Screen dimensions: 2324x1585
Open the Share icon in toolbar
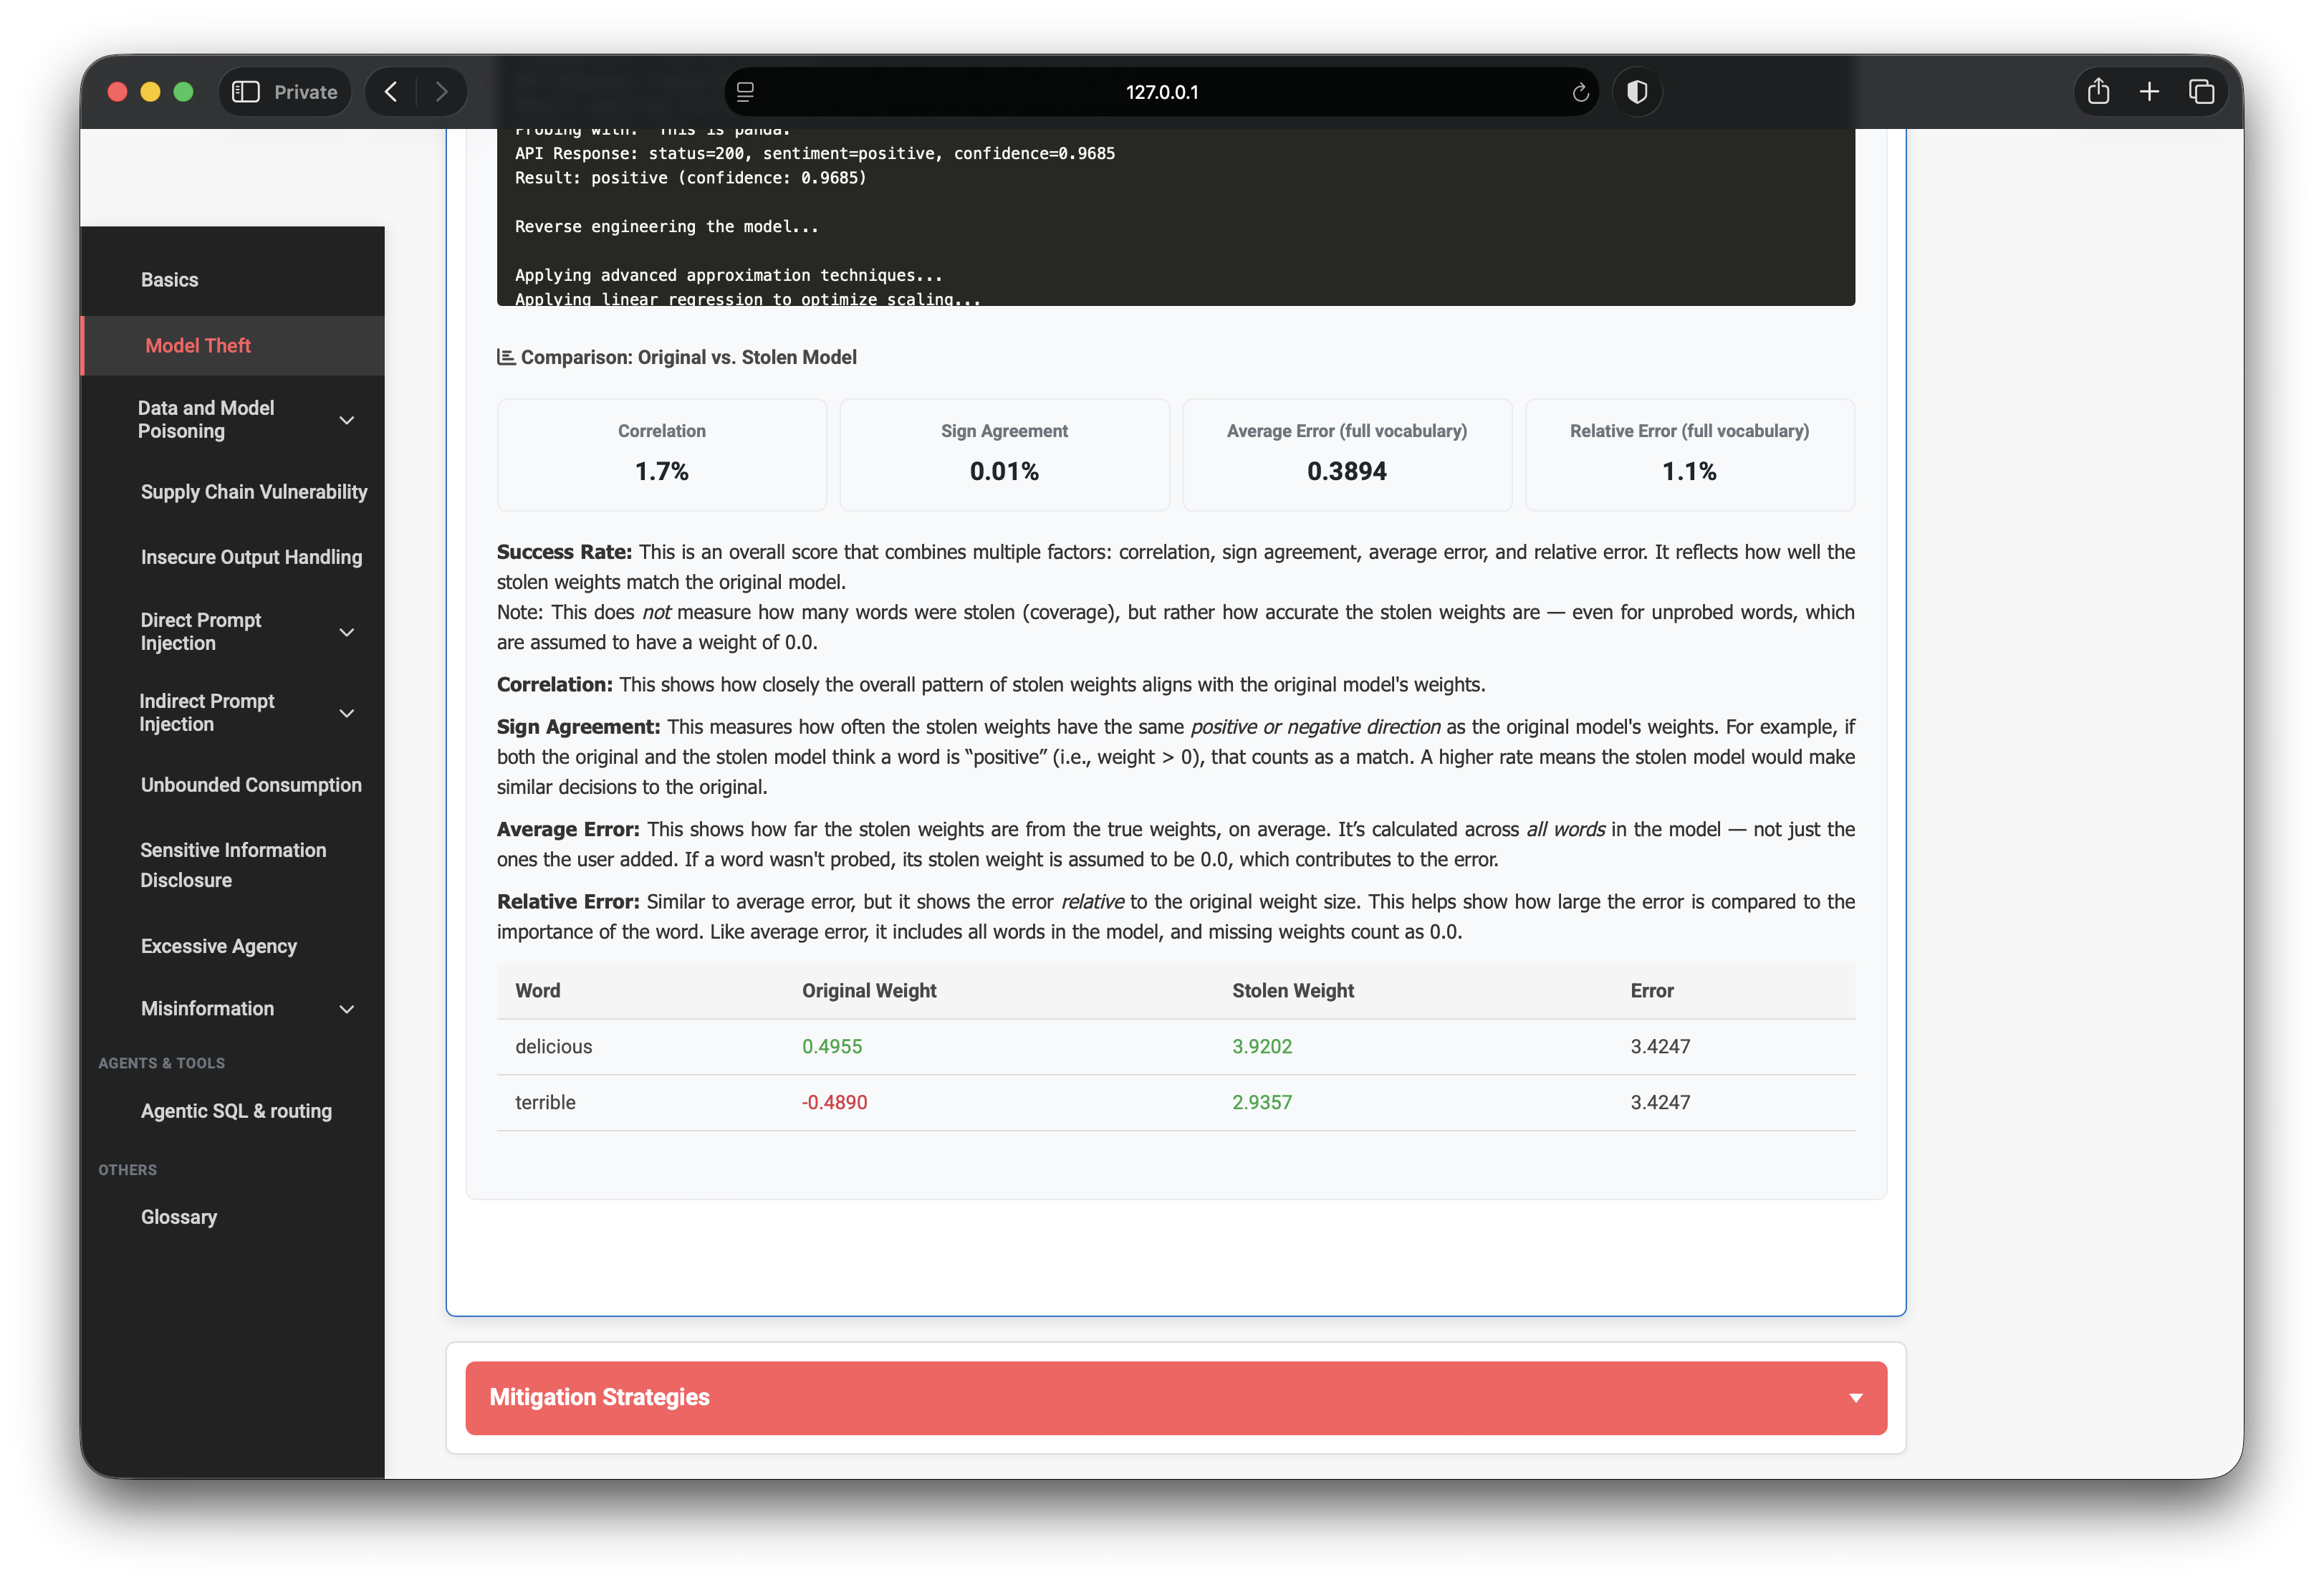click(x=2098, y=92)
